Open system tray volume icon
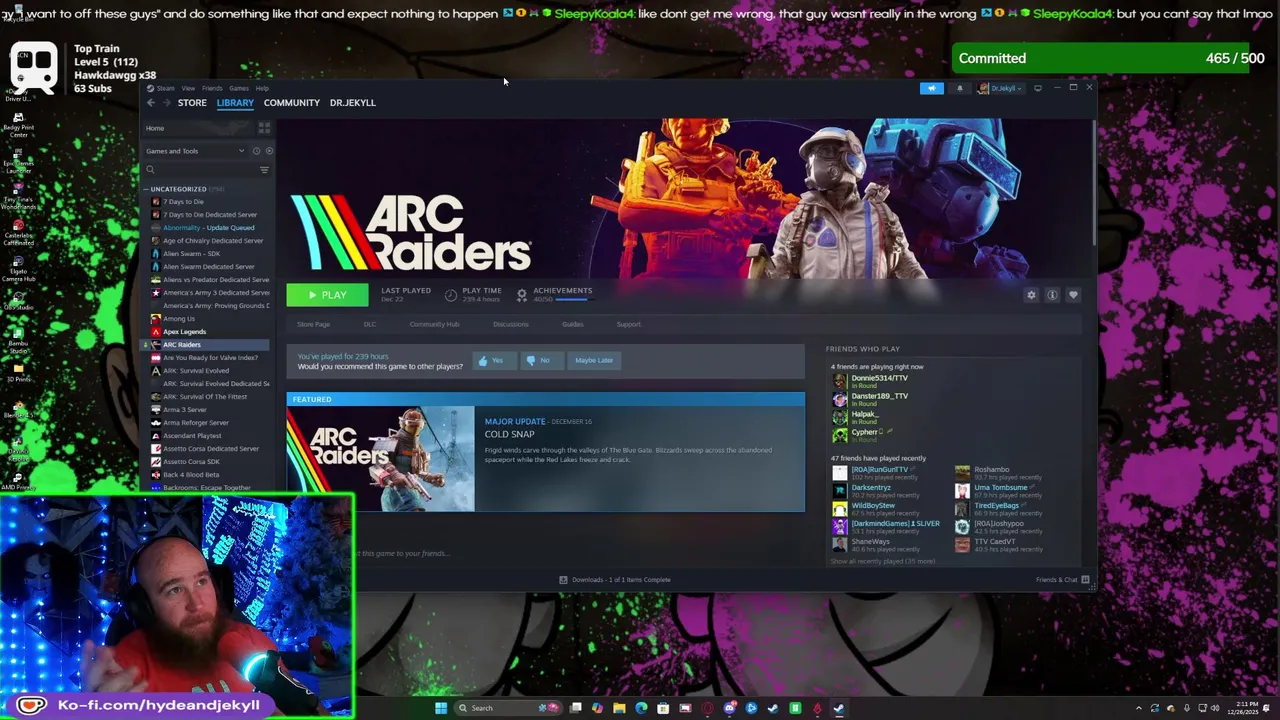 pyautogui.click(x=1216, y=708)
